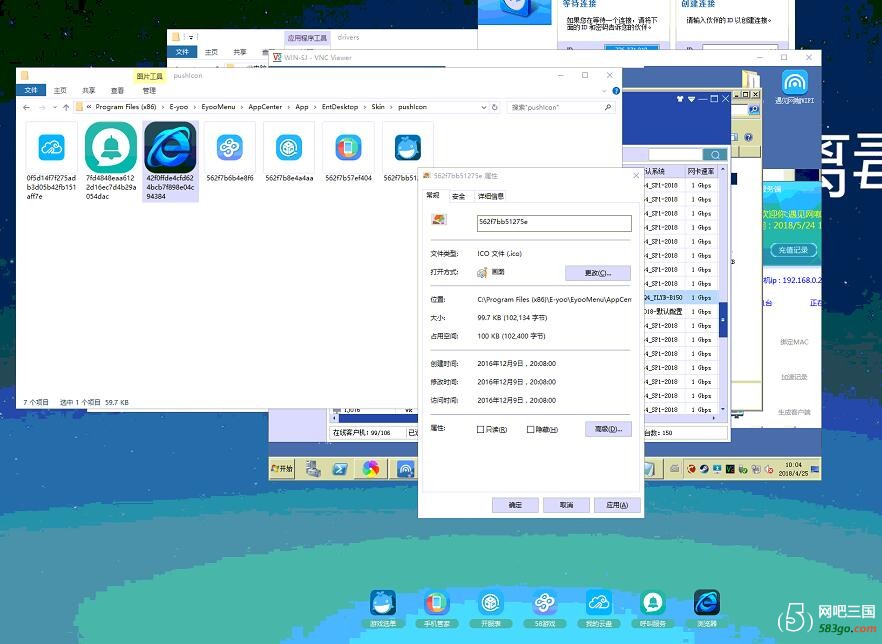
Task: Click the AppCenter breadcrumb segment
Action: (265, 107)
